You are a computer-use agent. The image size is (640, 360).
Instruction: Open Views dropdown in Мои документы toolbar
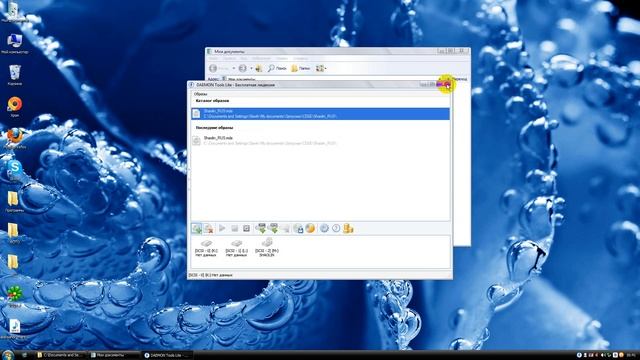click(321, 69)
